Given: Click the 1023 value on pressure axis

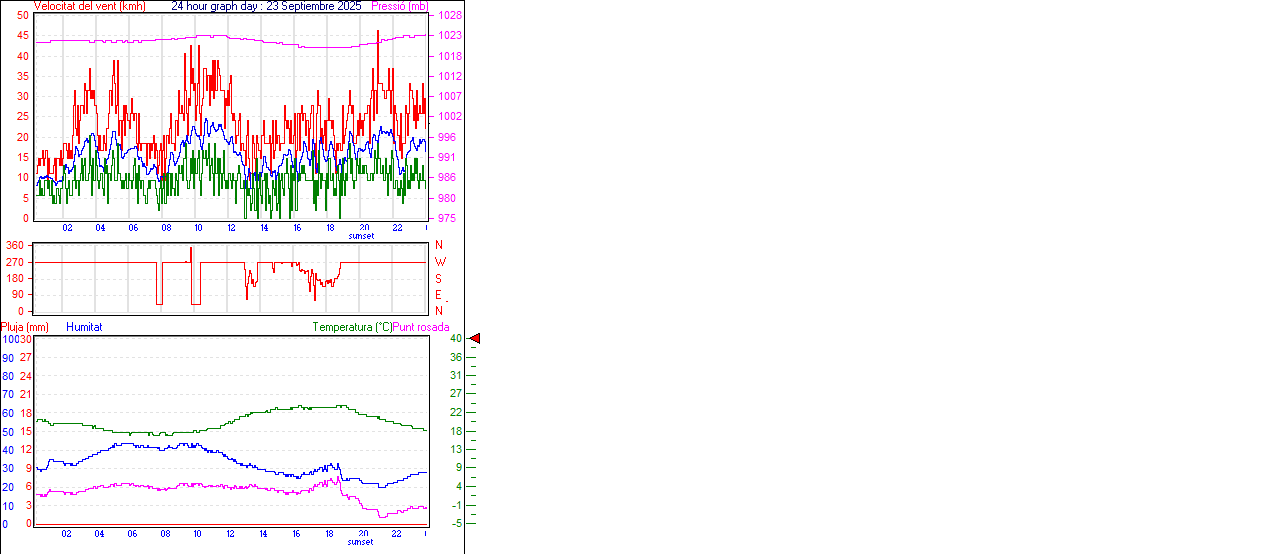Looking at the screenshot, I should click(x=449, y=35).
